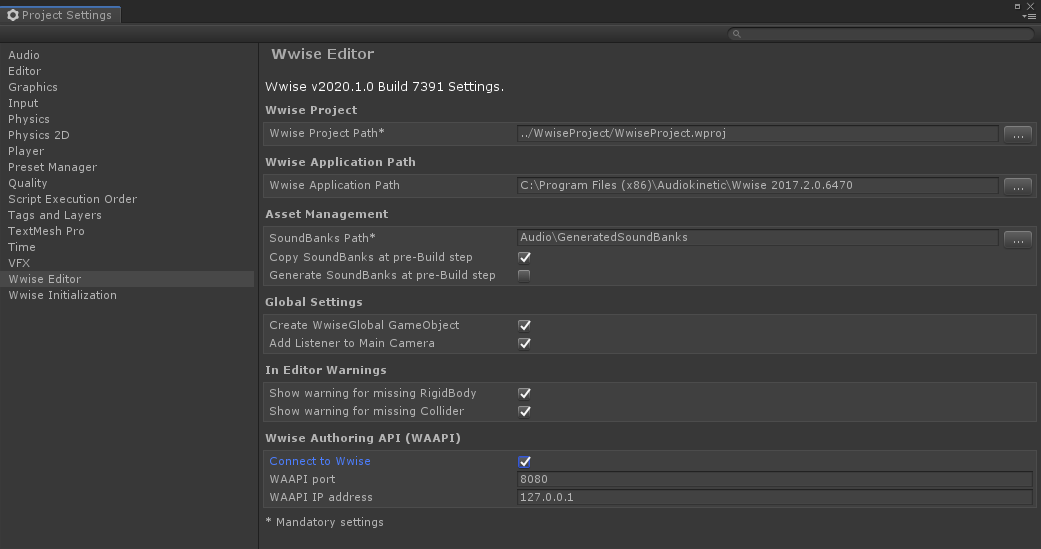Disable Show warning for missing RigidBody
The height and width of the screenshot is (549, 1041).
[524, 394]
